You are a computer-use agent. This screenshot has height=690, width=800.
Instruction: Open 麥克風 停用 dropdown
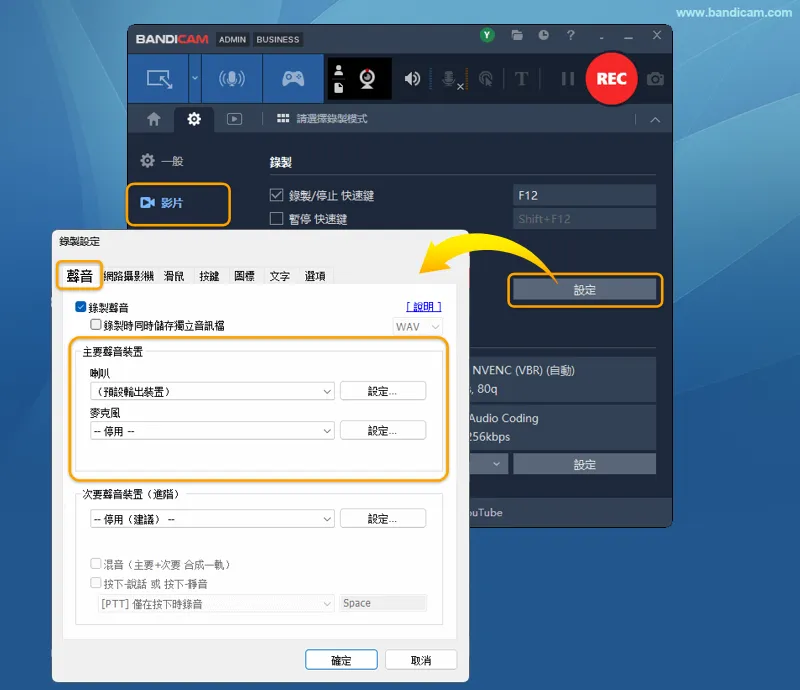pos(212,431)
